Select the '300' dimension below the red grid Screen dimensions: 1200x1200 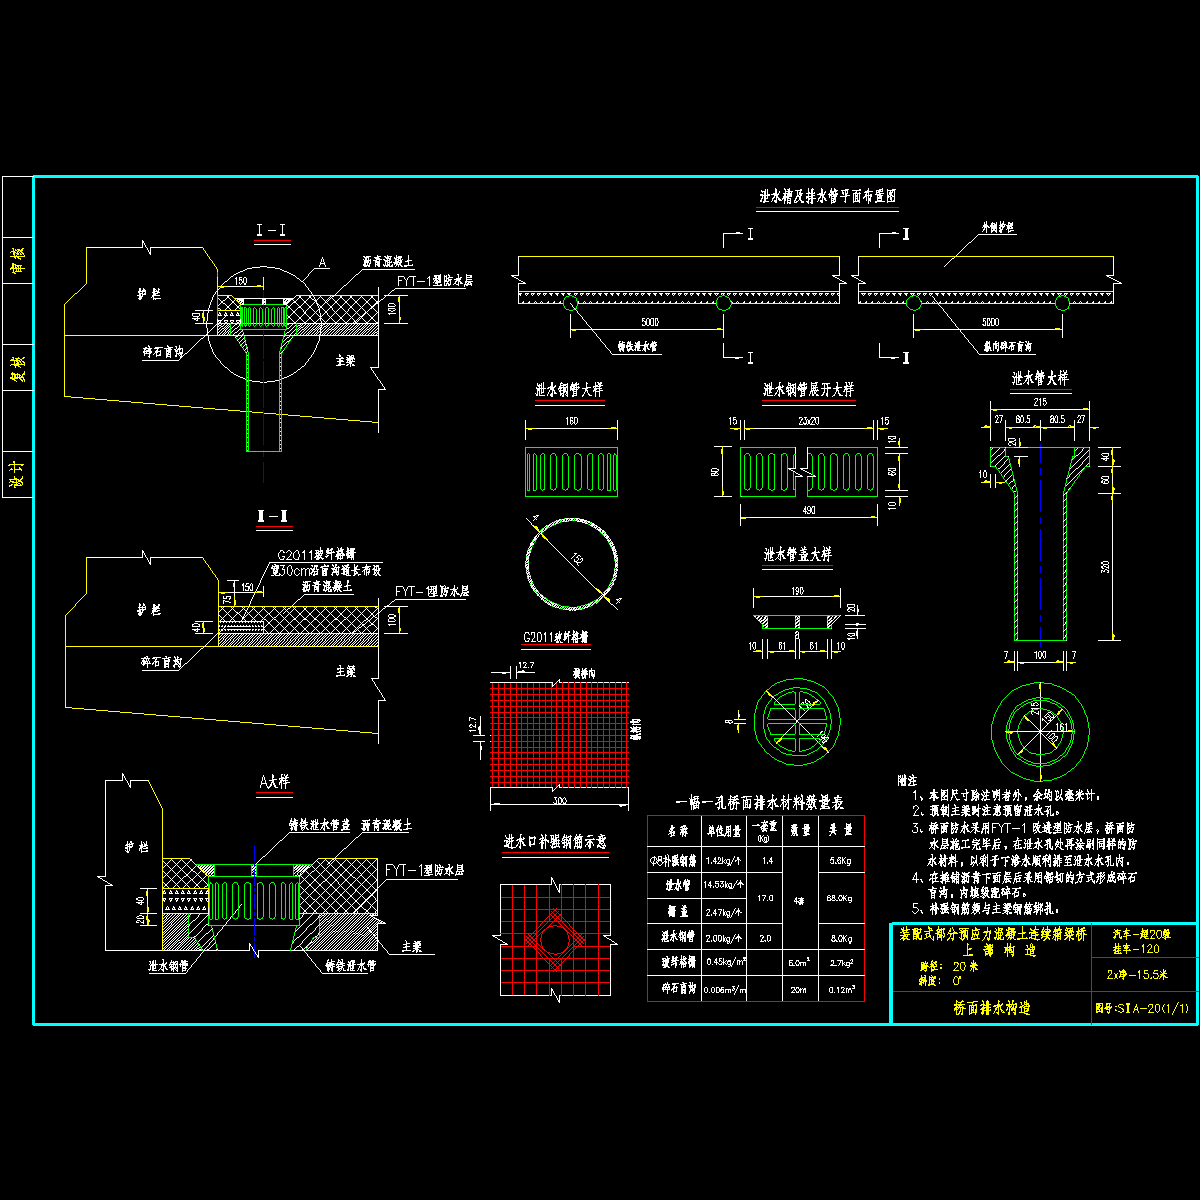coord(558,802)
